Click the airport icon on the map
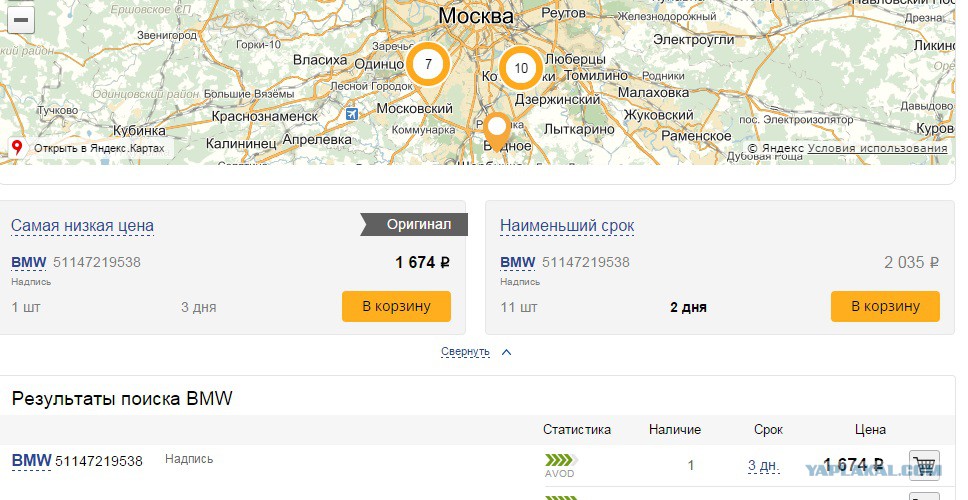Viewport: 968px width, 500px height. click(351, 114)
